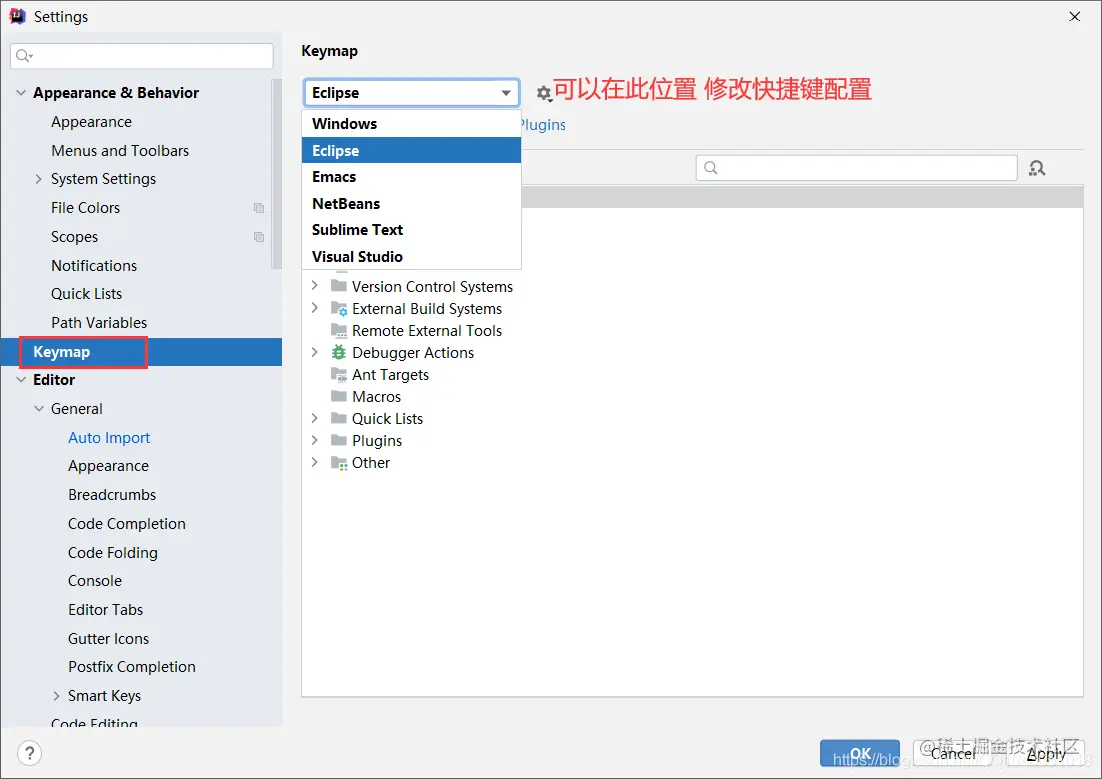The height and width of the screenshot is (779, 1102).
Task: Collapse the Appearance & Behavior section
Action: (x=21, y=93)
